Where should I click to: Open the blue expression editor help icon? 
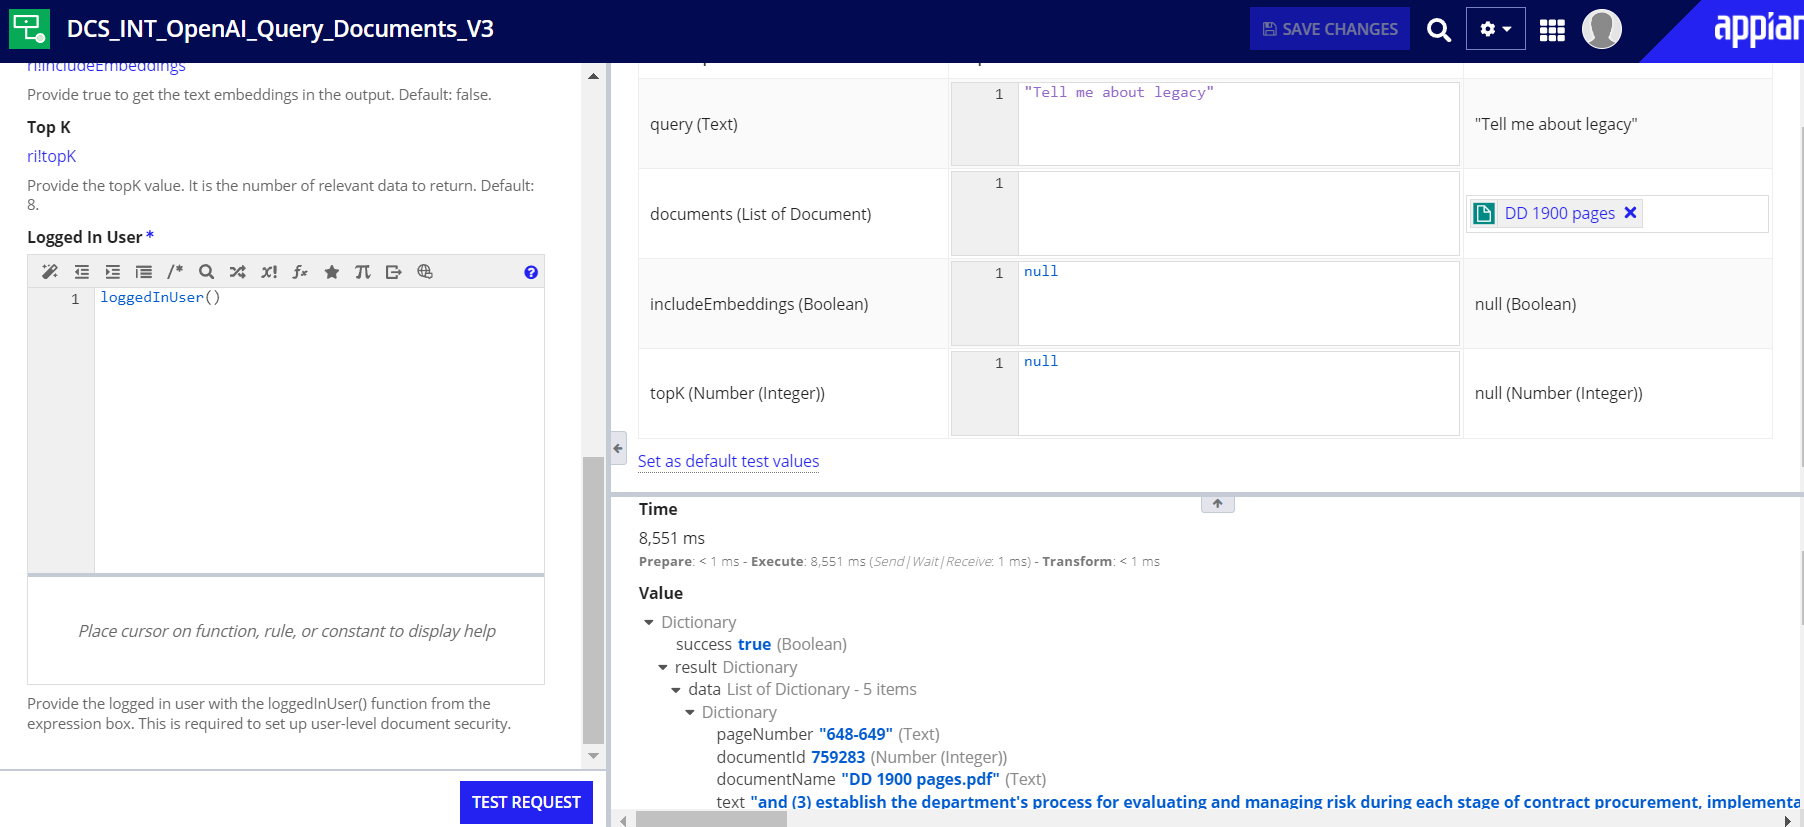pos(531,272)
